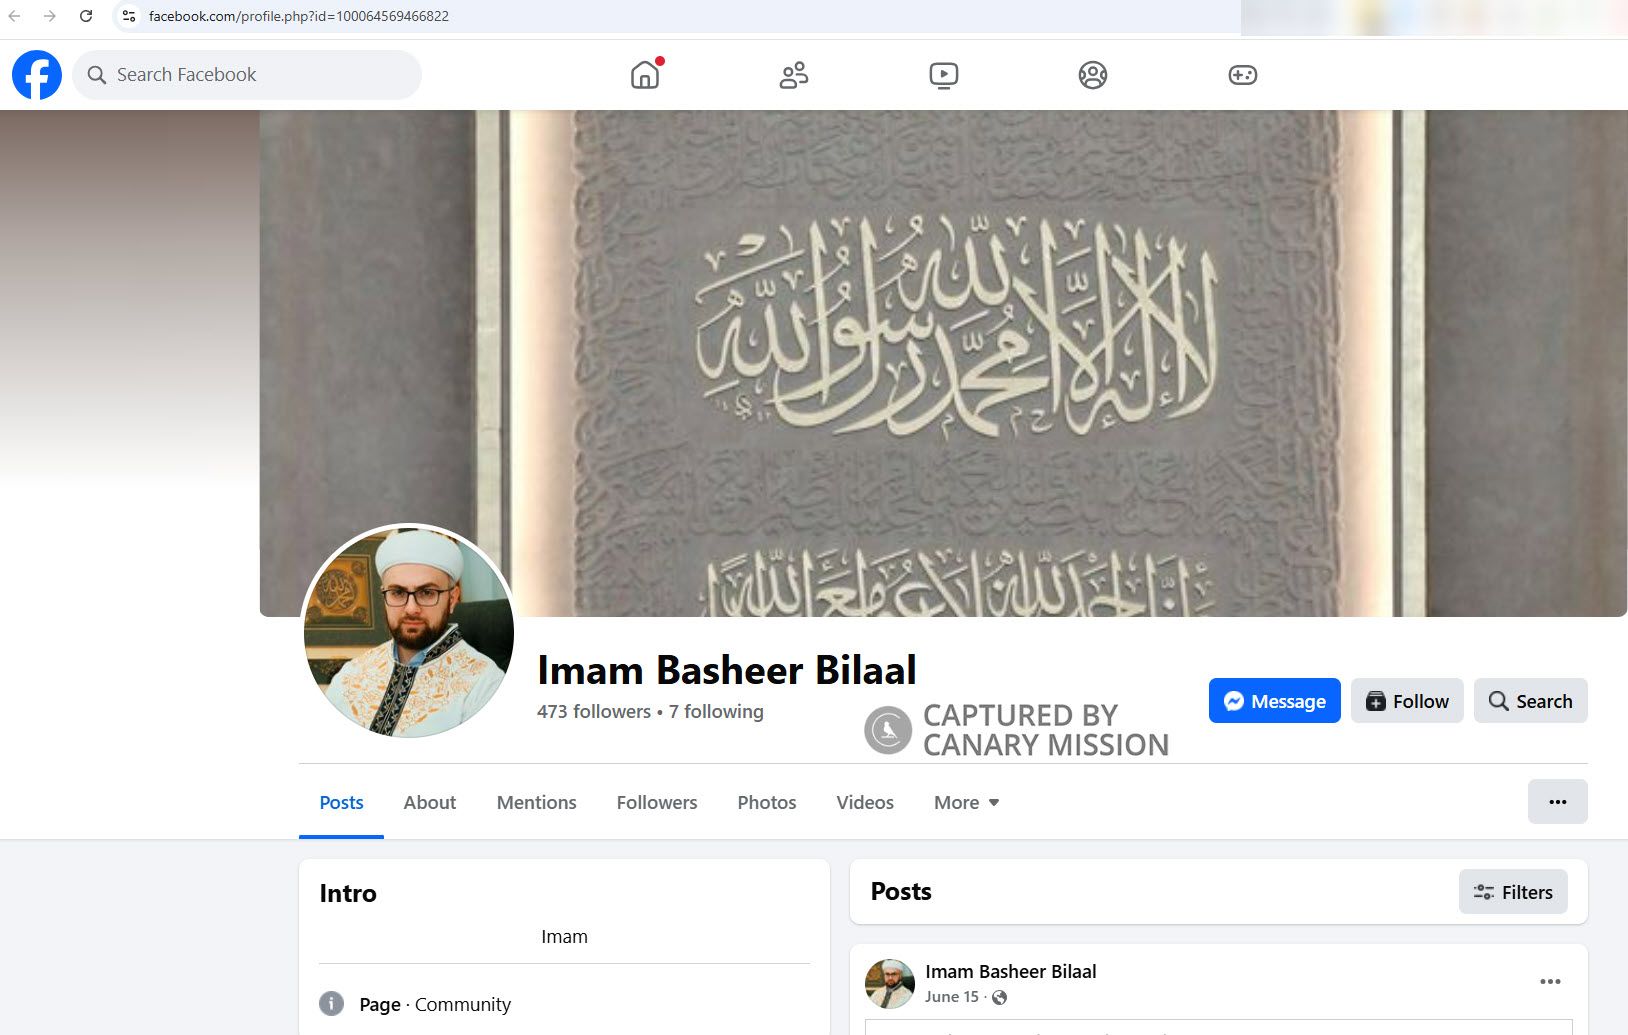Open options menu on the June 15 post
The height and width of the screenshot is (1035, 1628).
click(x=1551, y=981)
